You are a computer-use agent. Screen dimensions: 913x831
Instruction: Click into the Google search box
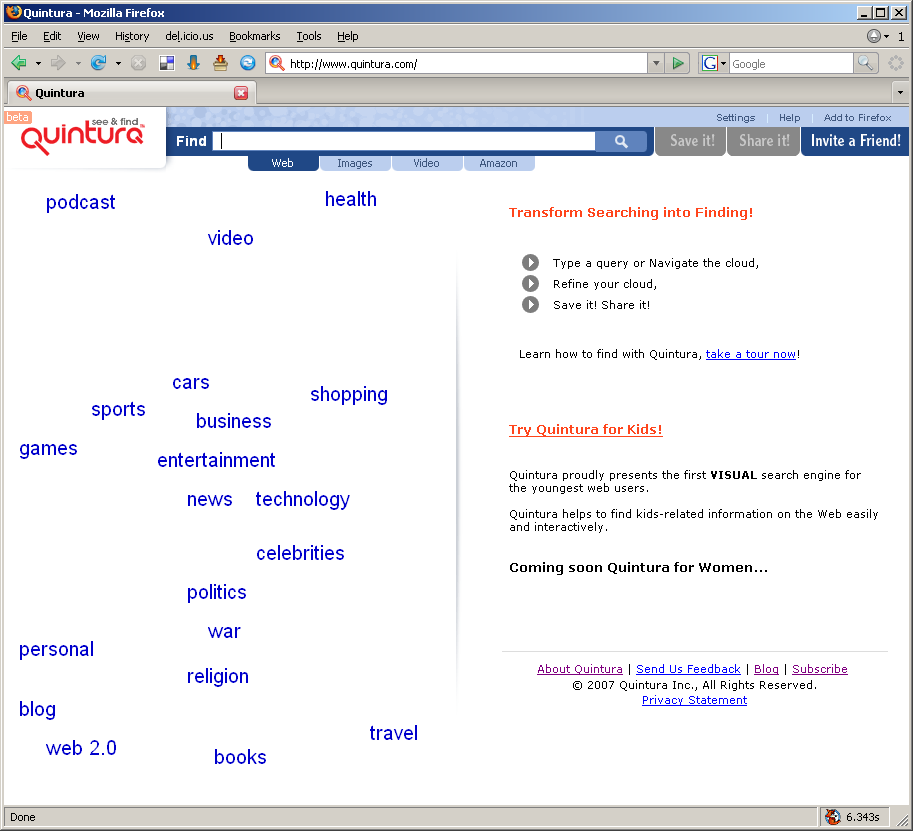pos(791,63)
